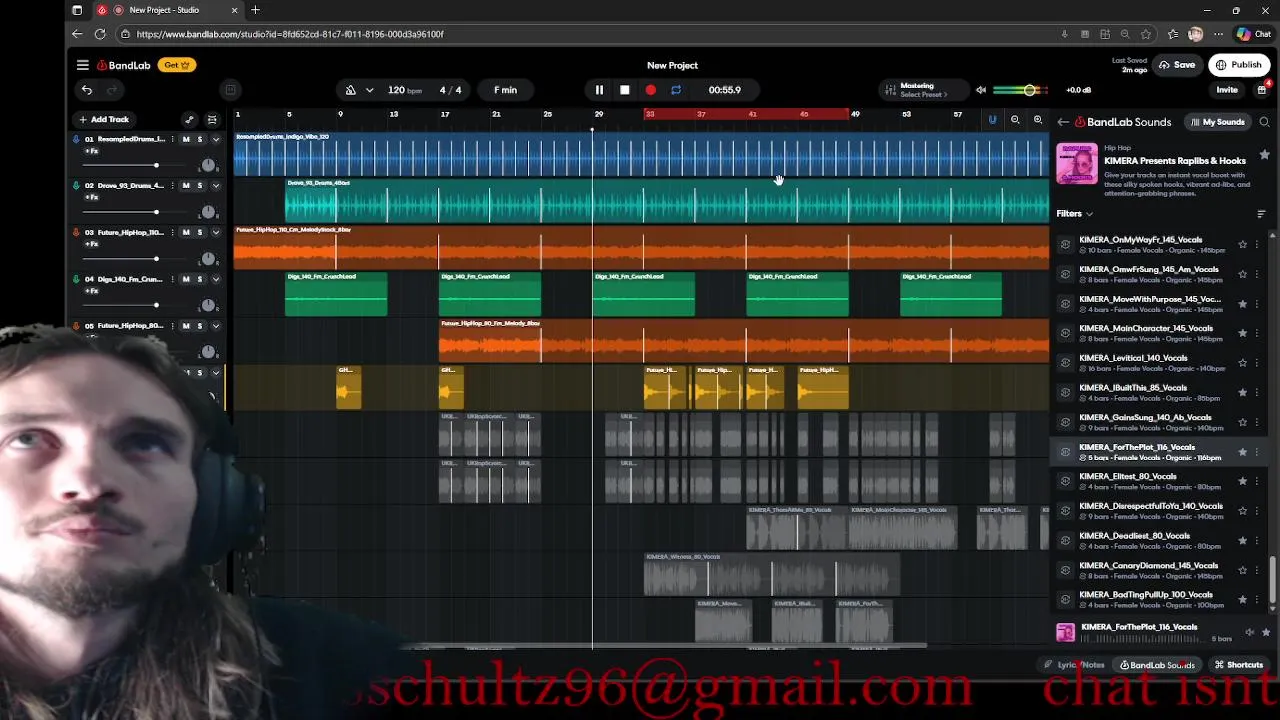
Task: Click the Mastering sliders icon
Action: [890, 90]
